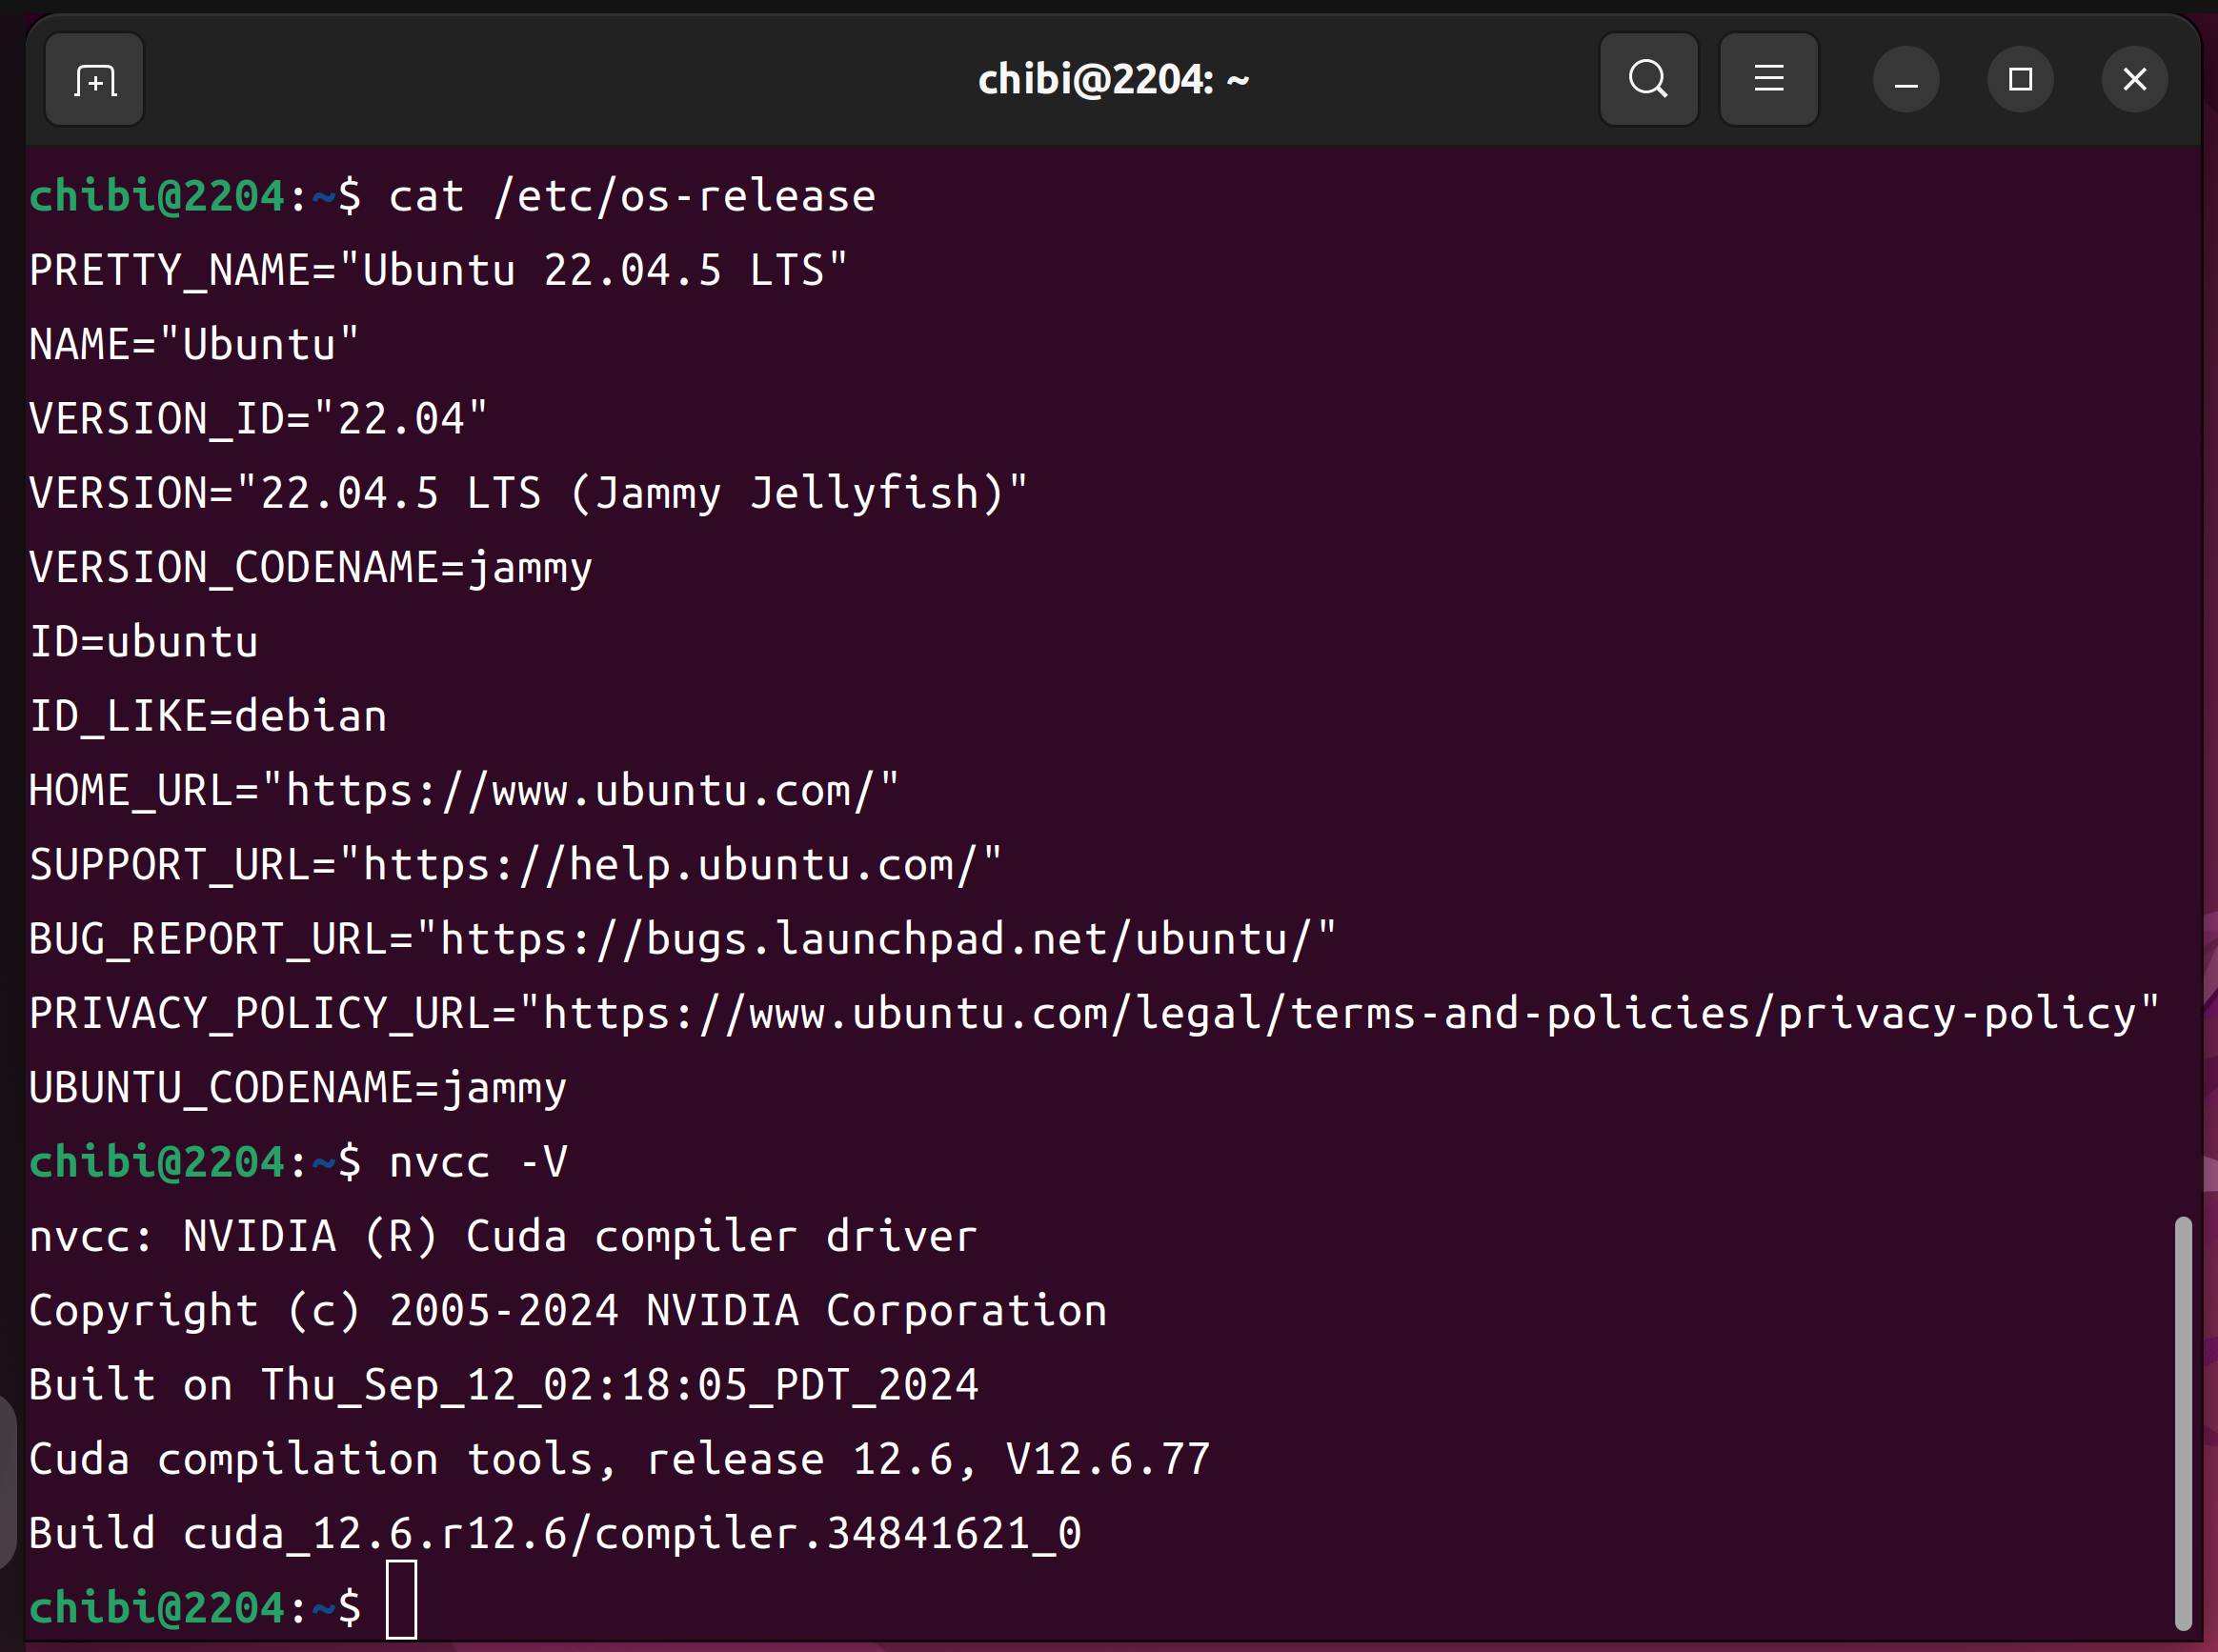Maximize the terminal window
The image size is (2218, 1652).
[x=2020, y=80]
